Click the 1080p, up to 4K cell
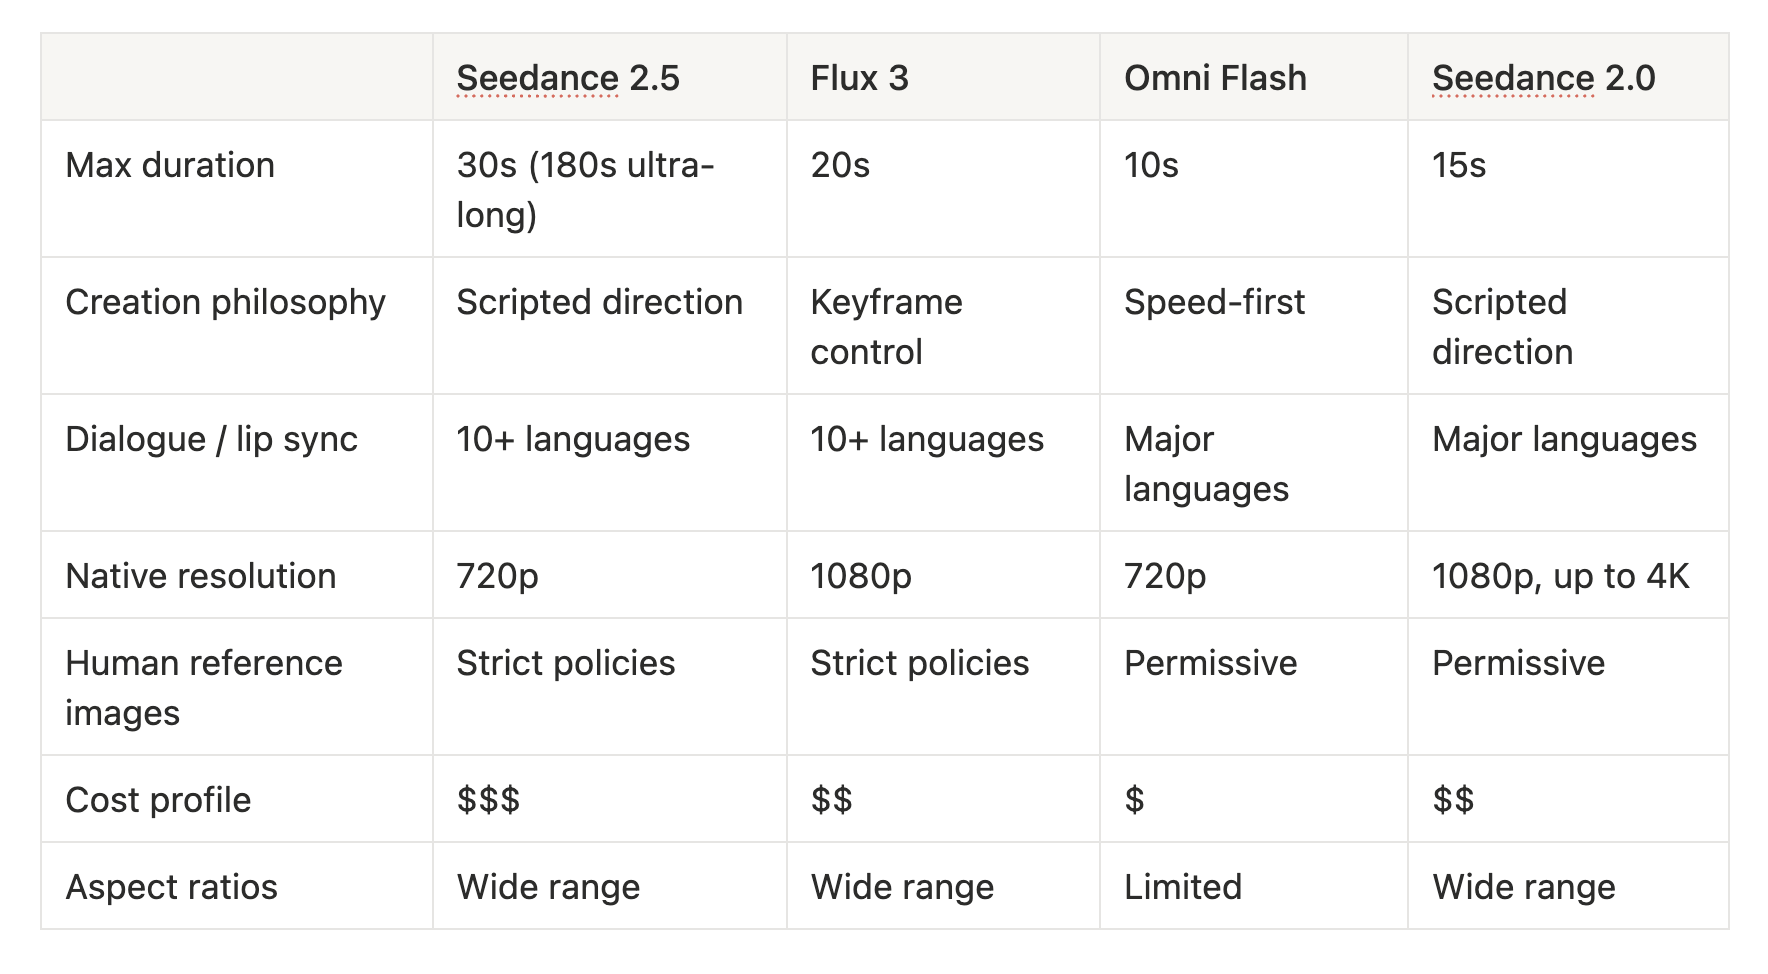The width and height of the screenshot is (1768, 974). click(x=1568, y=575)
